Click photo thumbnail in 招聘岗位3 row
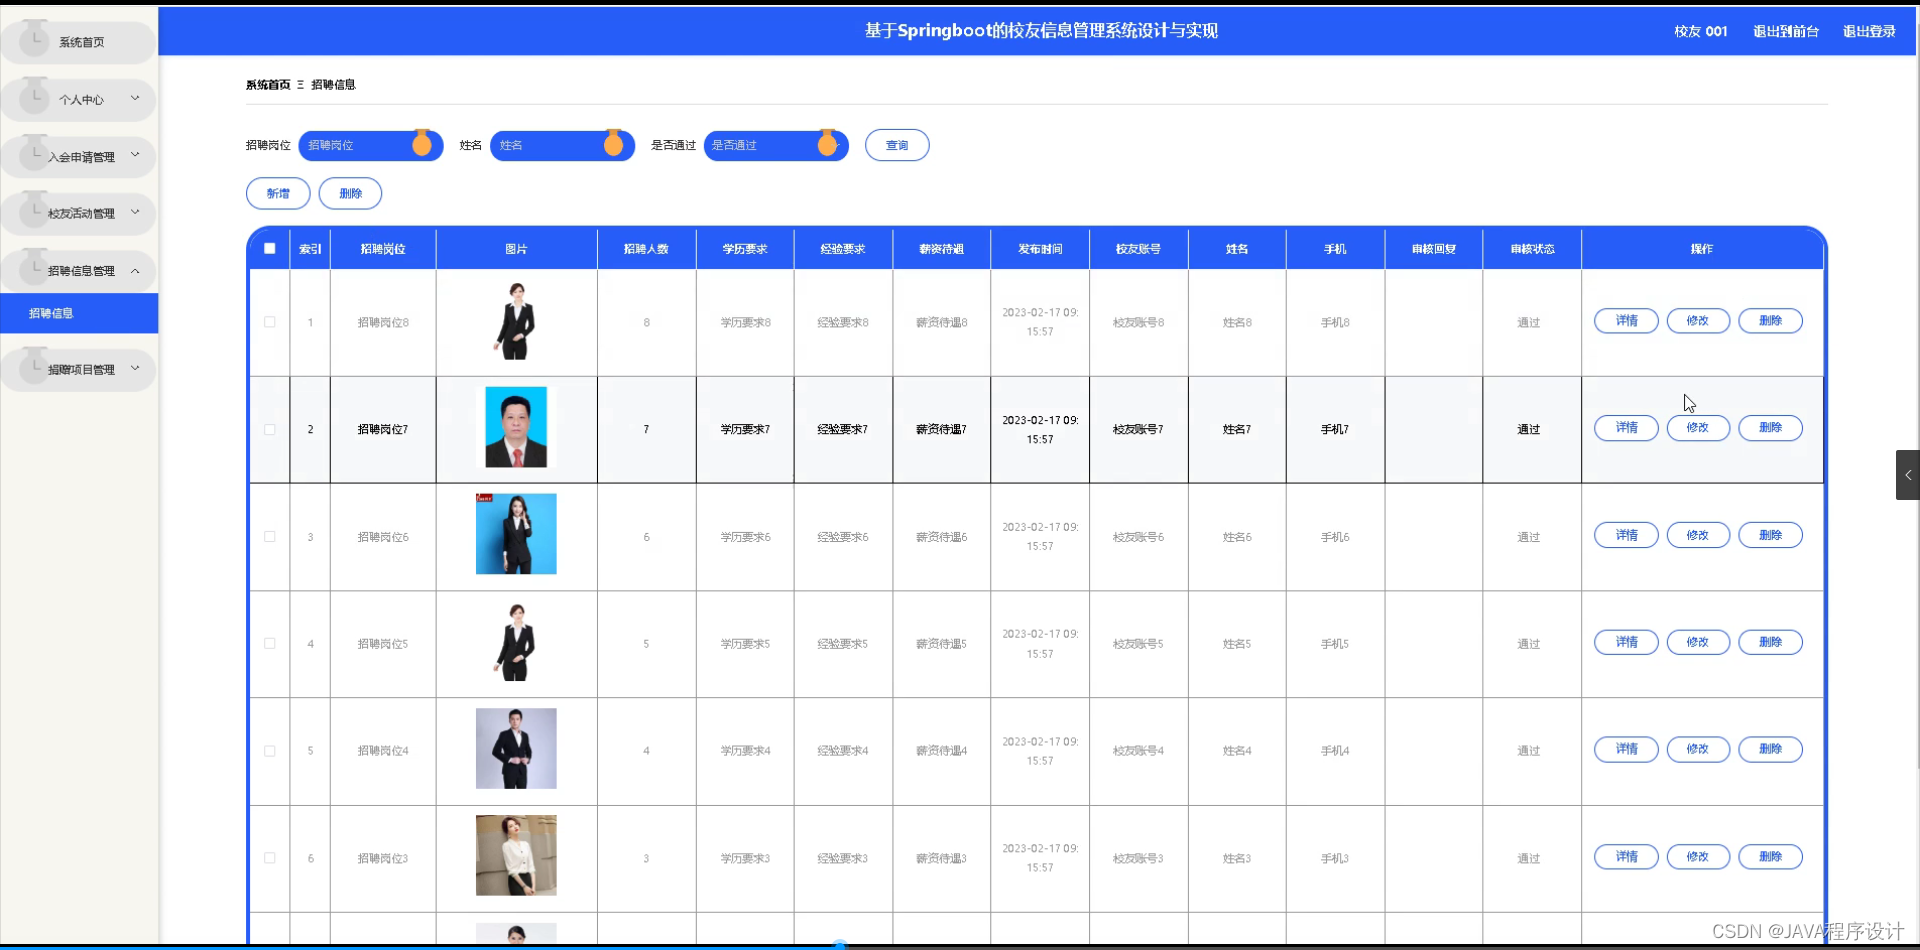The height and width of the screenshot is (950, 1920). tap(516, 855)
